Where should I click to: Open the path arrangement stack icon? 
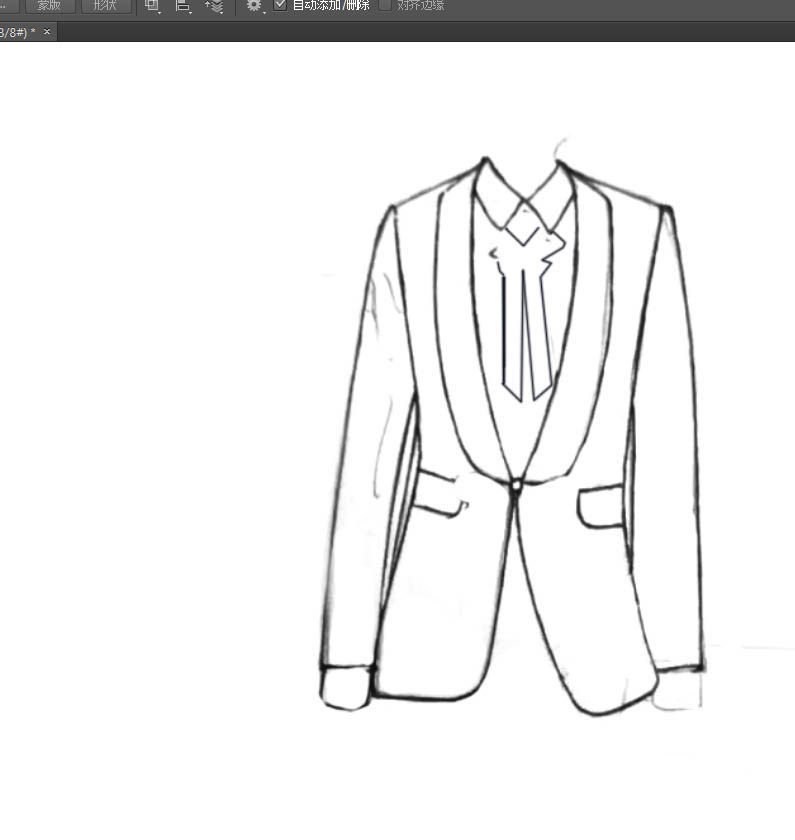click(214, 5)
